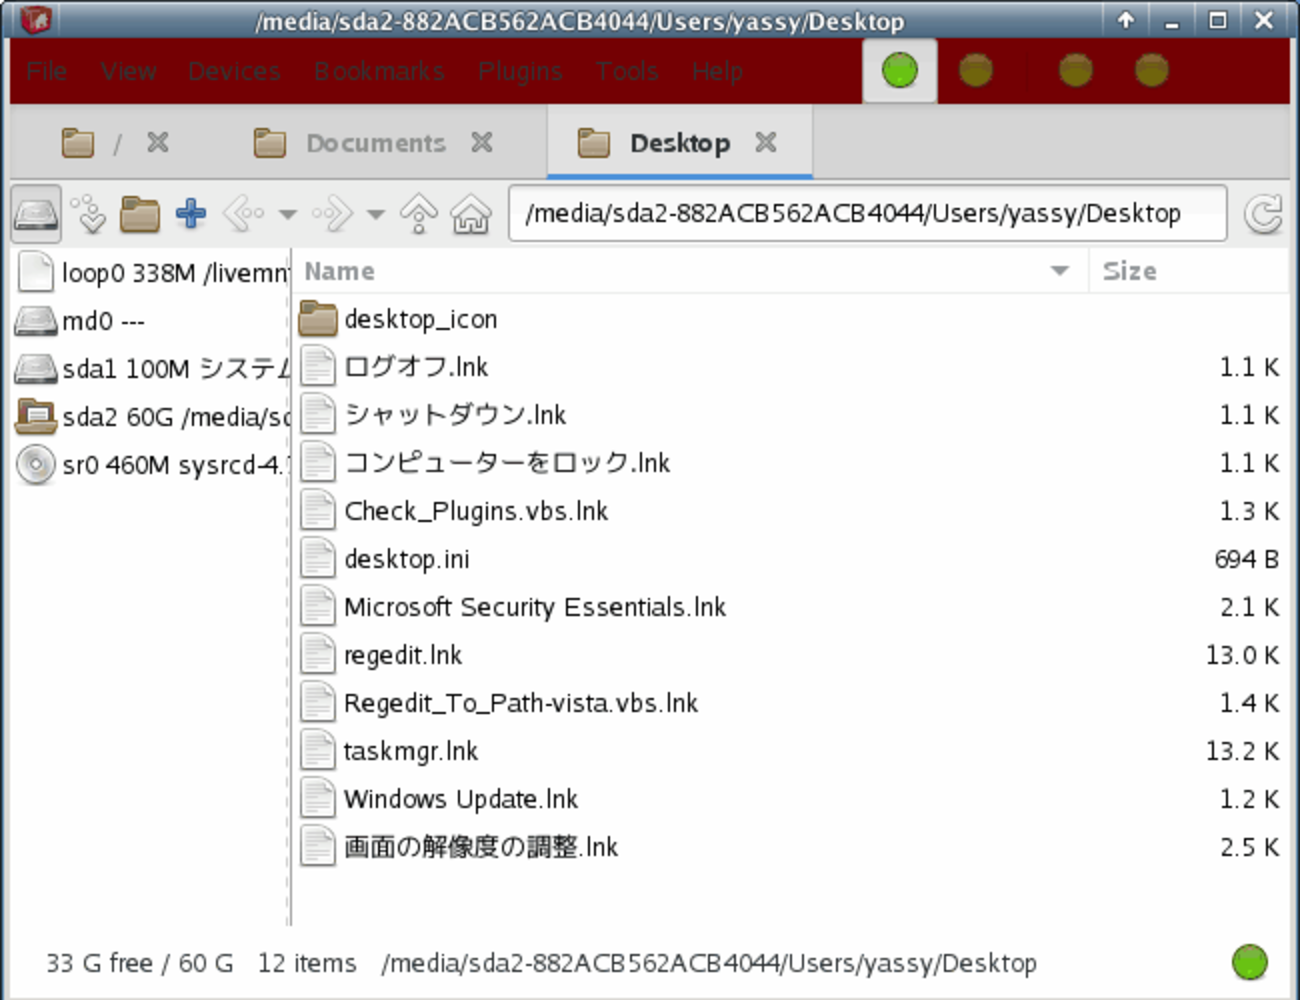The image size is (1300, 1000).
Task: Refresh the folder with the reload icon
Action: (1263, 214)
